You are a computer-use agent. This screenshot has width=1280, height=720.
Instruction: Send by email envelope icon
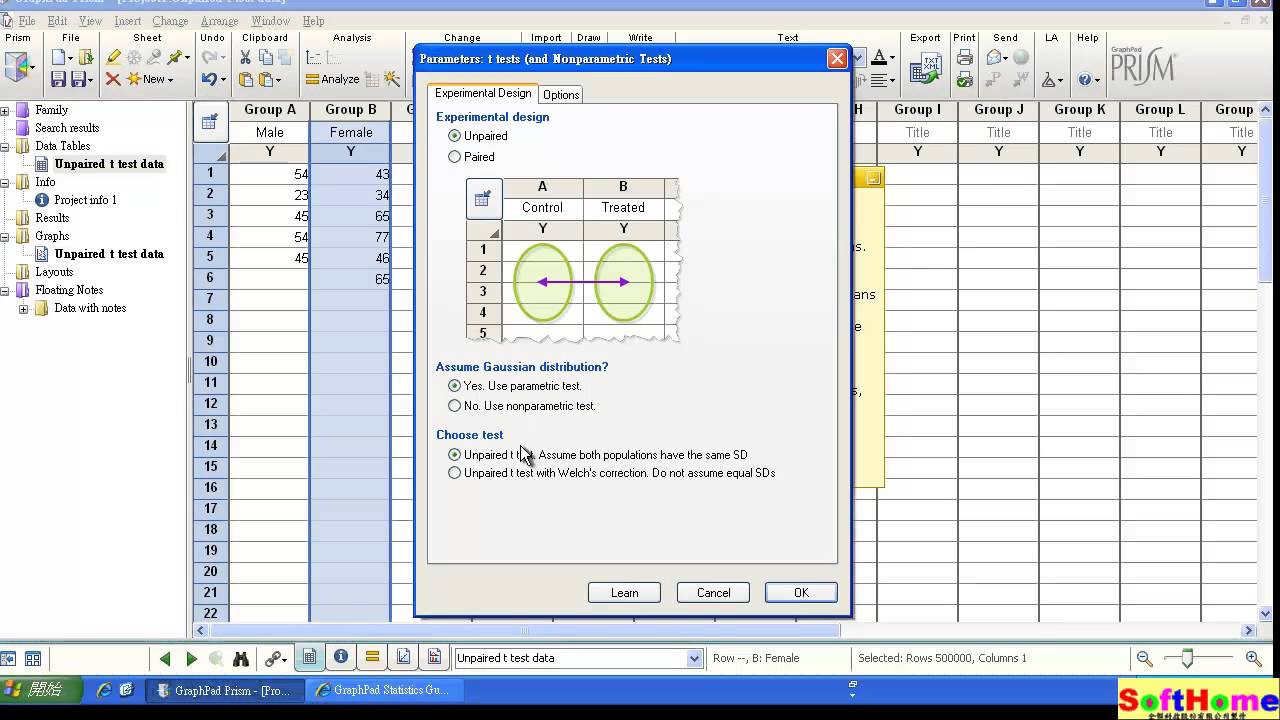tap(994, 58)
